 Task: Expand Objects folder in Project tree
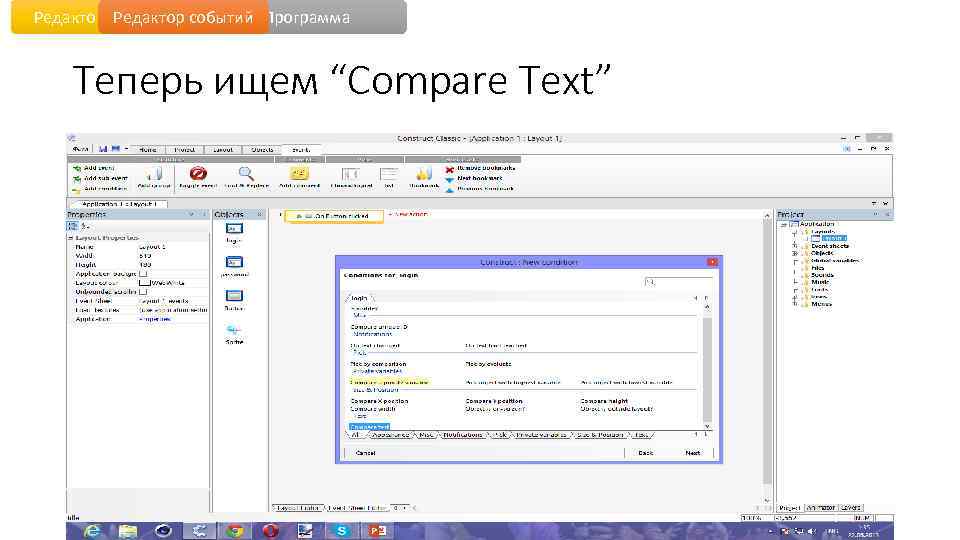(x=795, y=253)
